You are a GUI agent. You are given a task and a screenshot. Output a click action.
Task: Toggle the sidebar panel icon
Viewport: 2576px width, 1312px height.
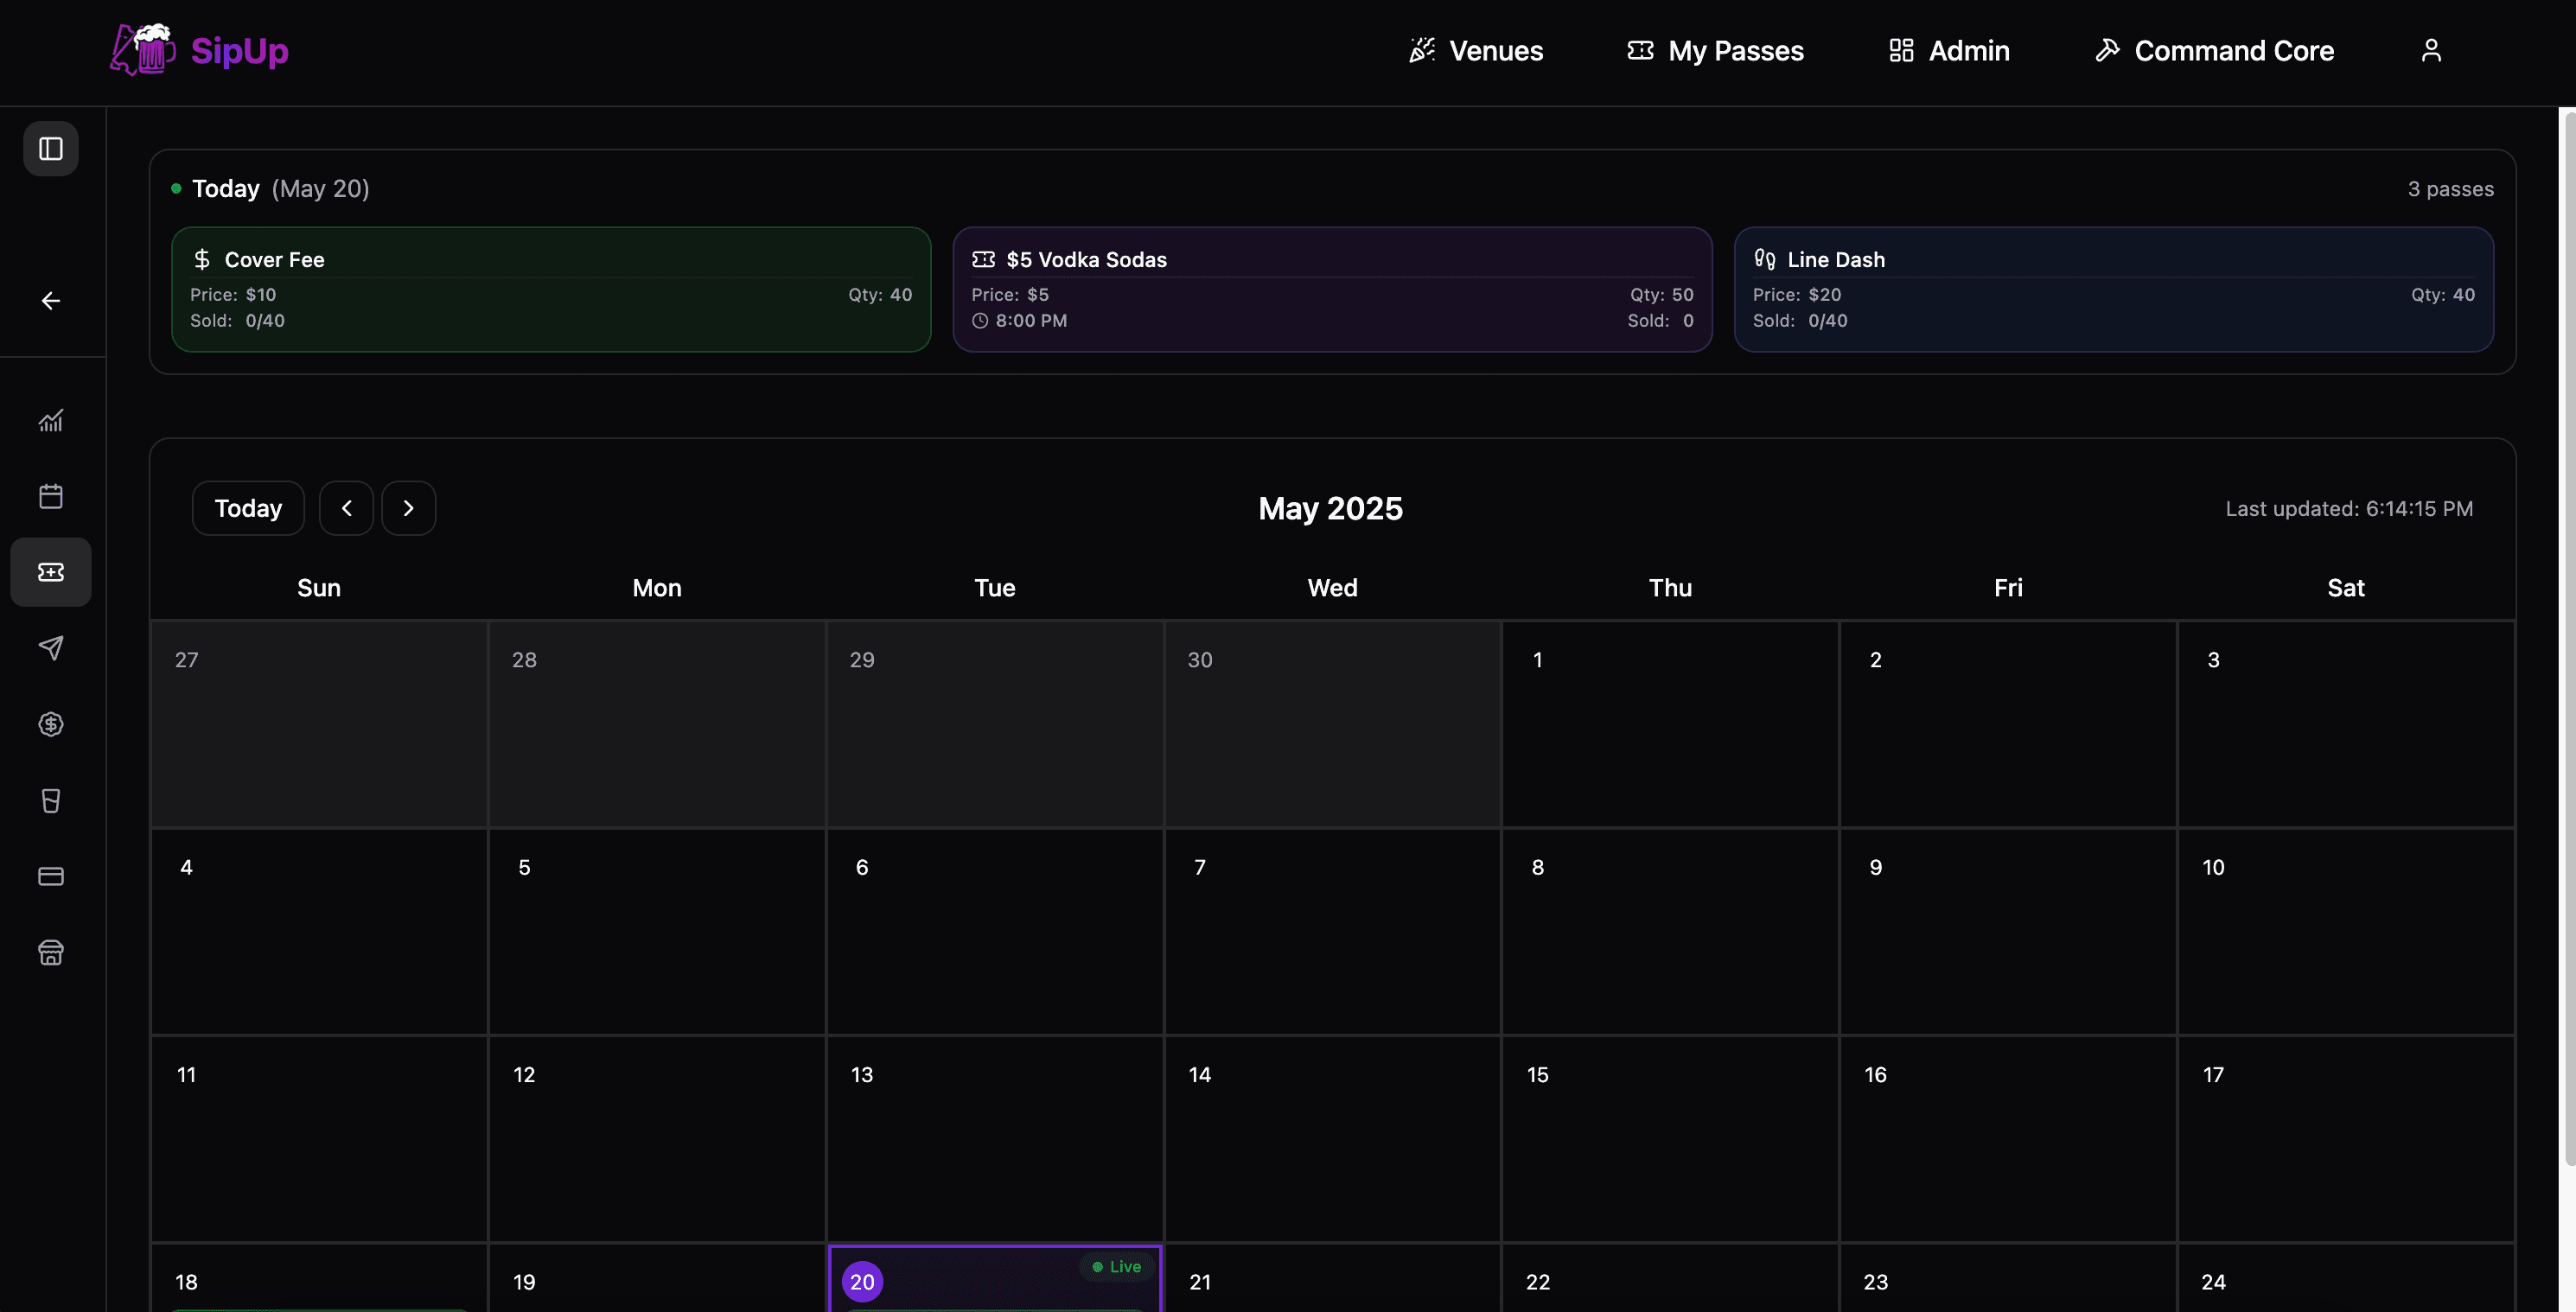[51, 149]
